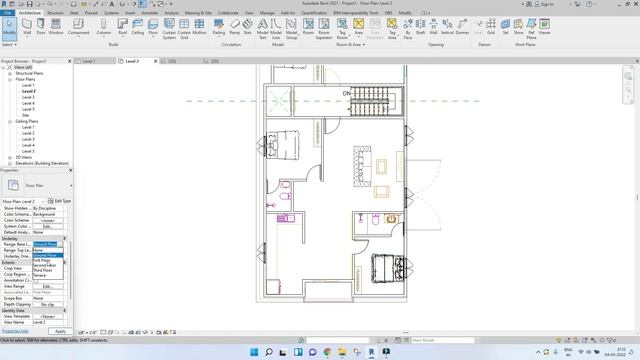Open Level 3 floor plan in browser
Viewport: 640px width, 360px height.
pyautogui.click(x=28, y=97)
